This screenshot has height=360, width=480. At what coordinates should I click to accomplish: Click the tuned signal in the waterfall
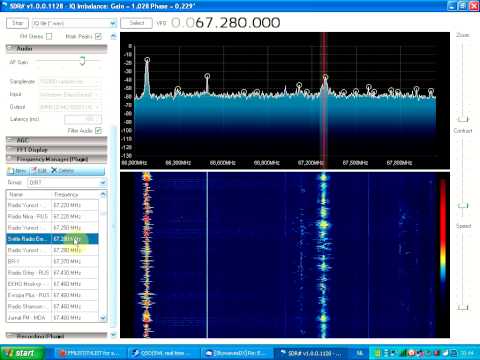(x=323, y=255)
